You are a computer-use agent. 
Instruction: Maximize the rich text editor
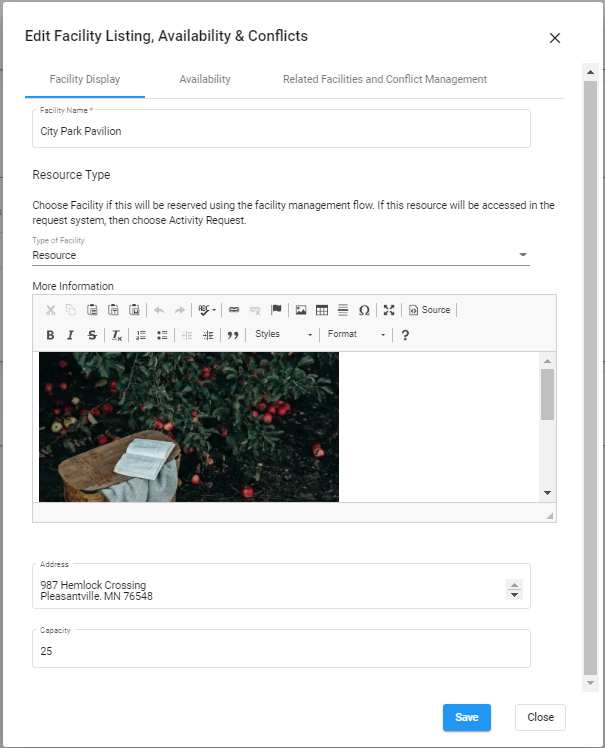click(x=389, y=310)
